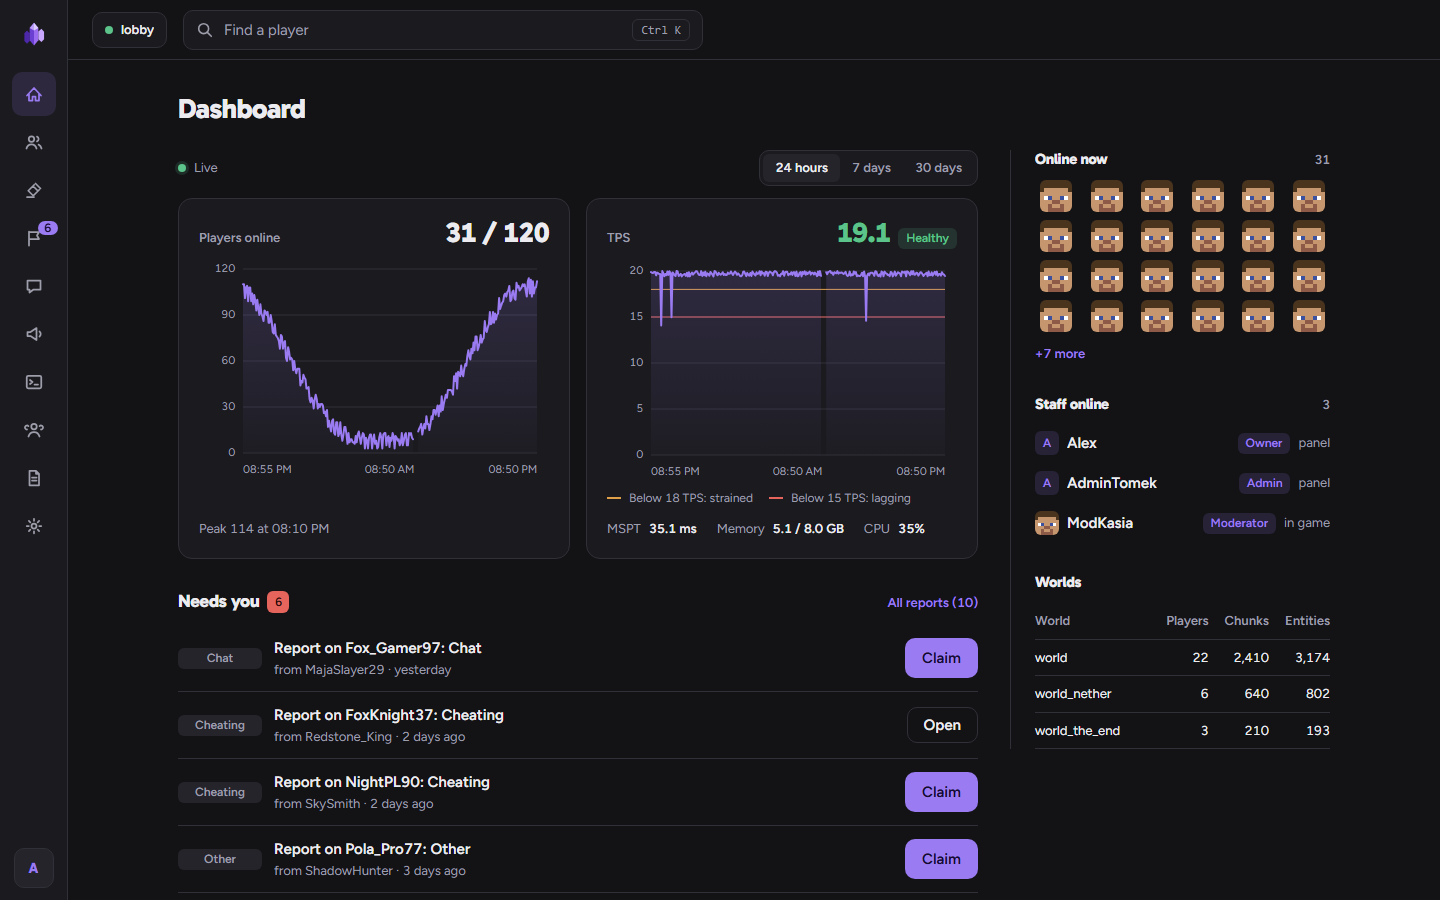This screenshot has height=900, width=1440.
Task: Switch to the 30 days range tab
Action: tap(938, 168)
